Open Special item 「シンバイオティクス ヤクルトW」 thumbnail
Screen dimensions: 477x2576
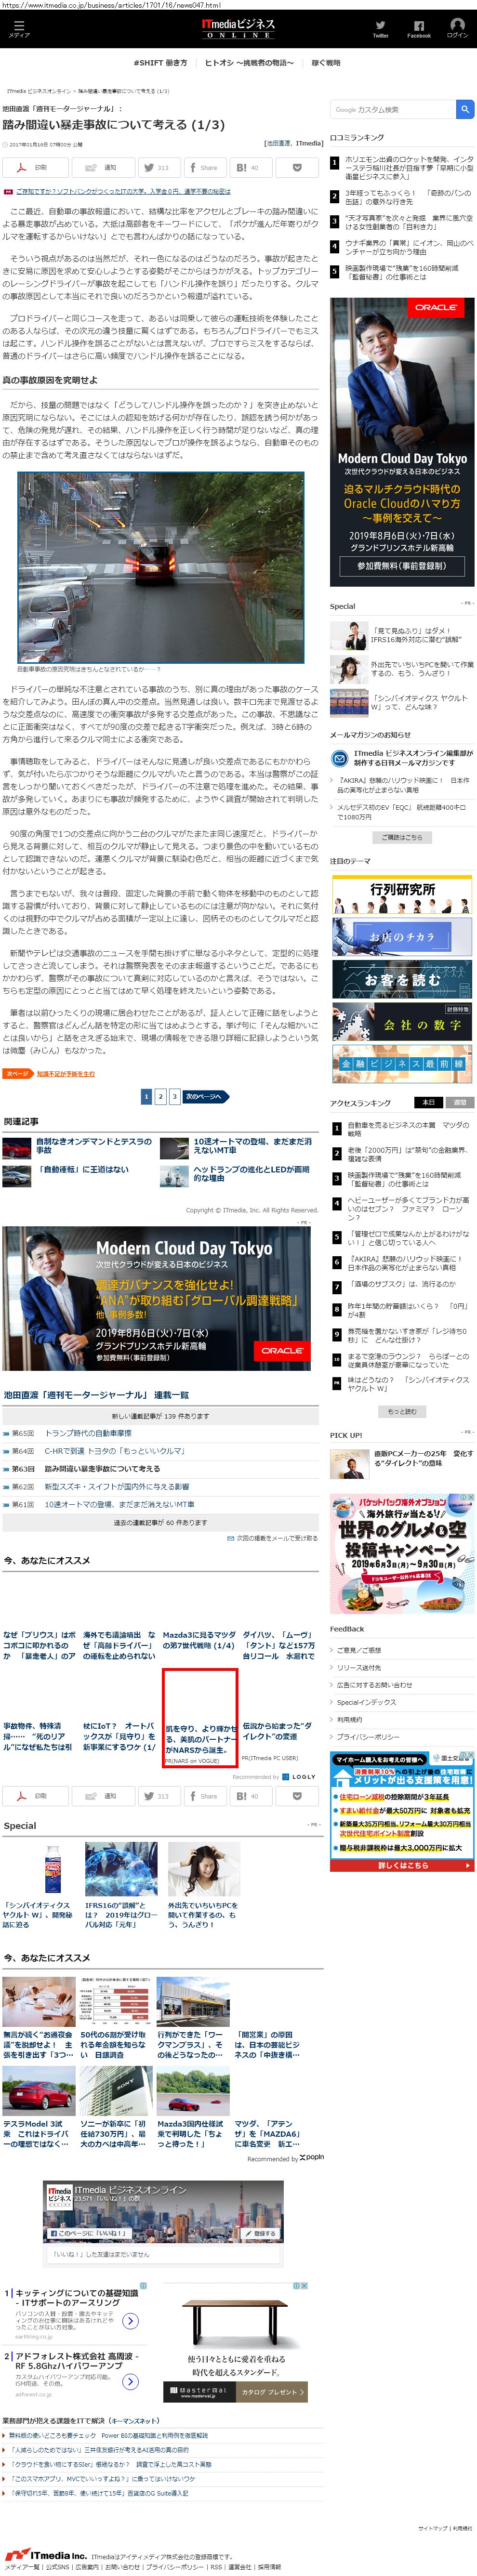coord(54,1868)
